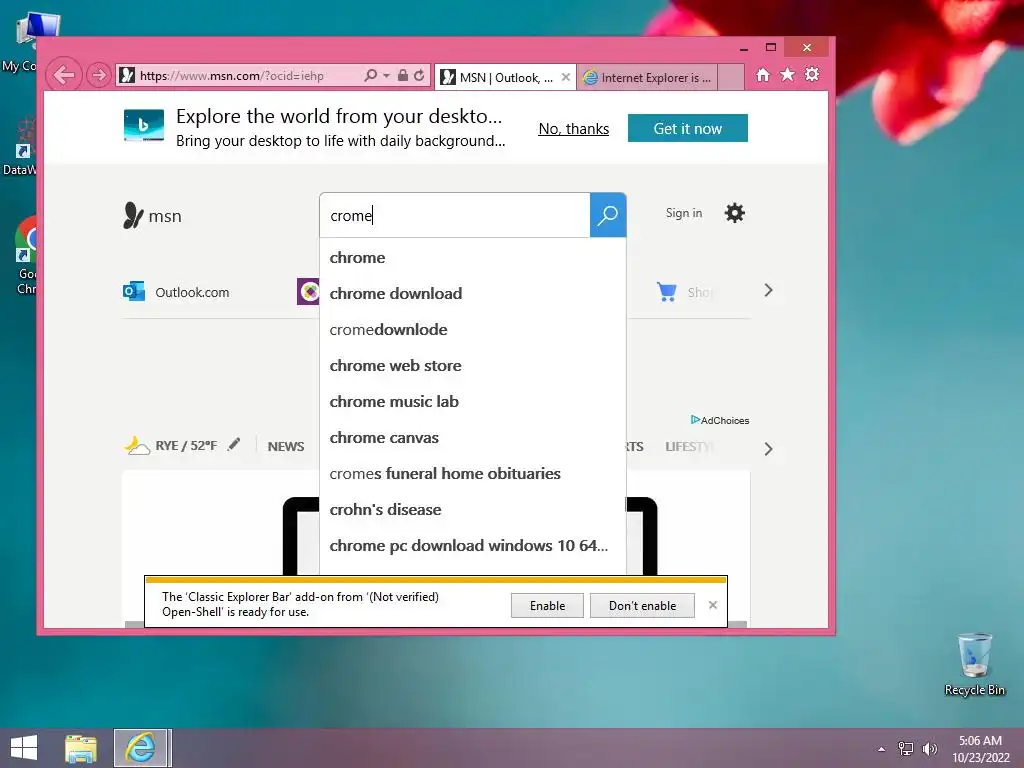Click the network icon in system tray

click(x=906, y=748)
